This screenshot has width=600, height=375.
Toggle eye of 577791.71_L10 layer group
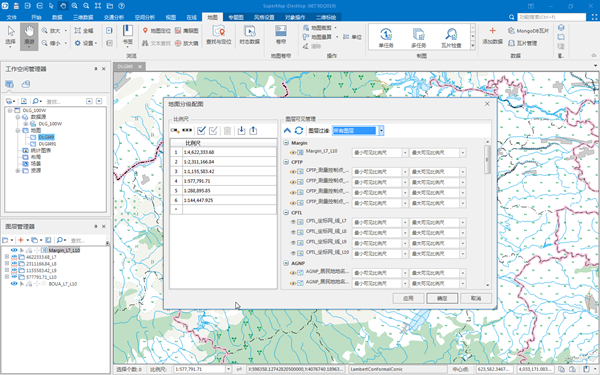point(14,277)
